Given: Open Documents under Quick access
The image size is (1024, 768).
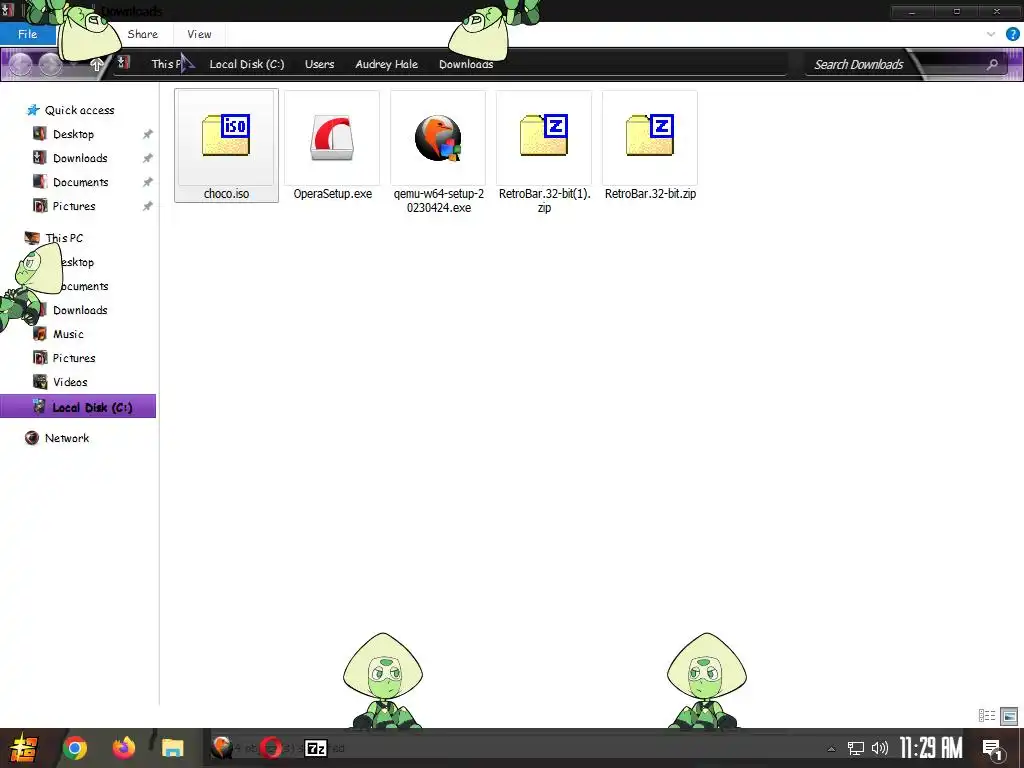Looking at the screenshot, I should [80, 182].
